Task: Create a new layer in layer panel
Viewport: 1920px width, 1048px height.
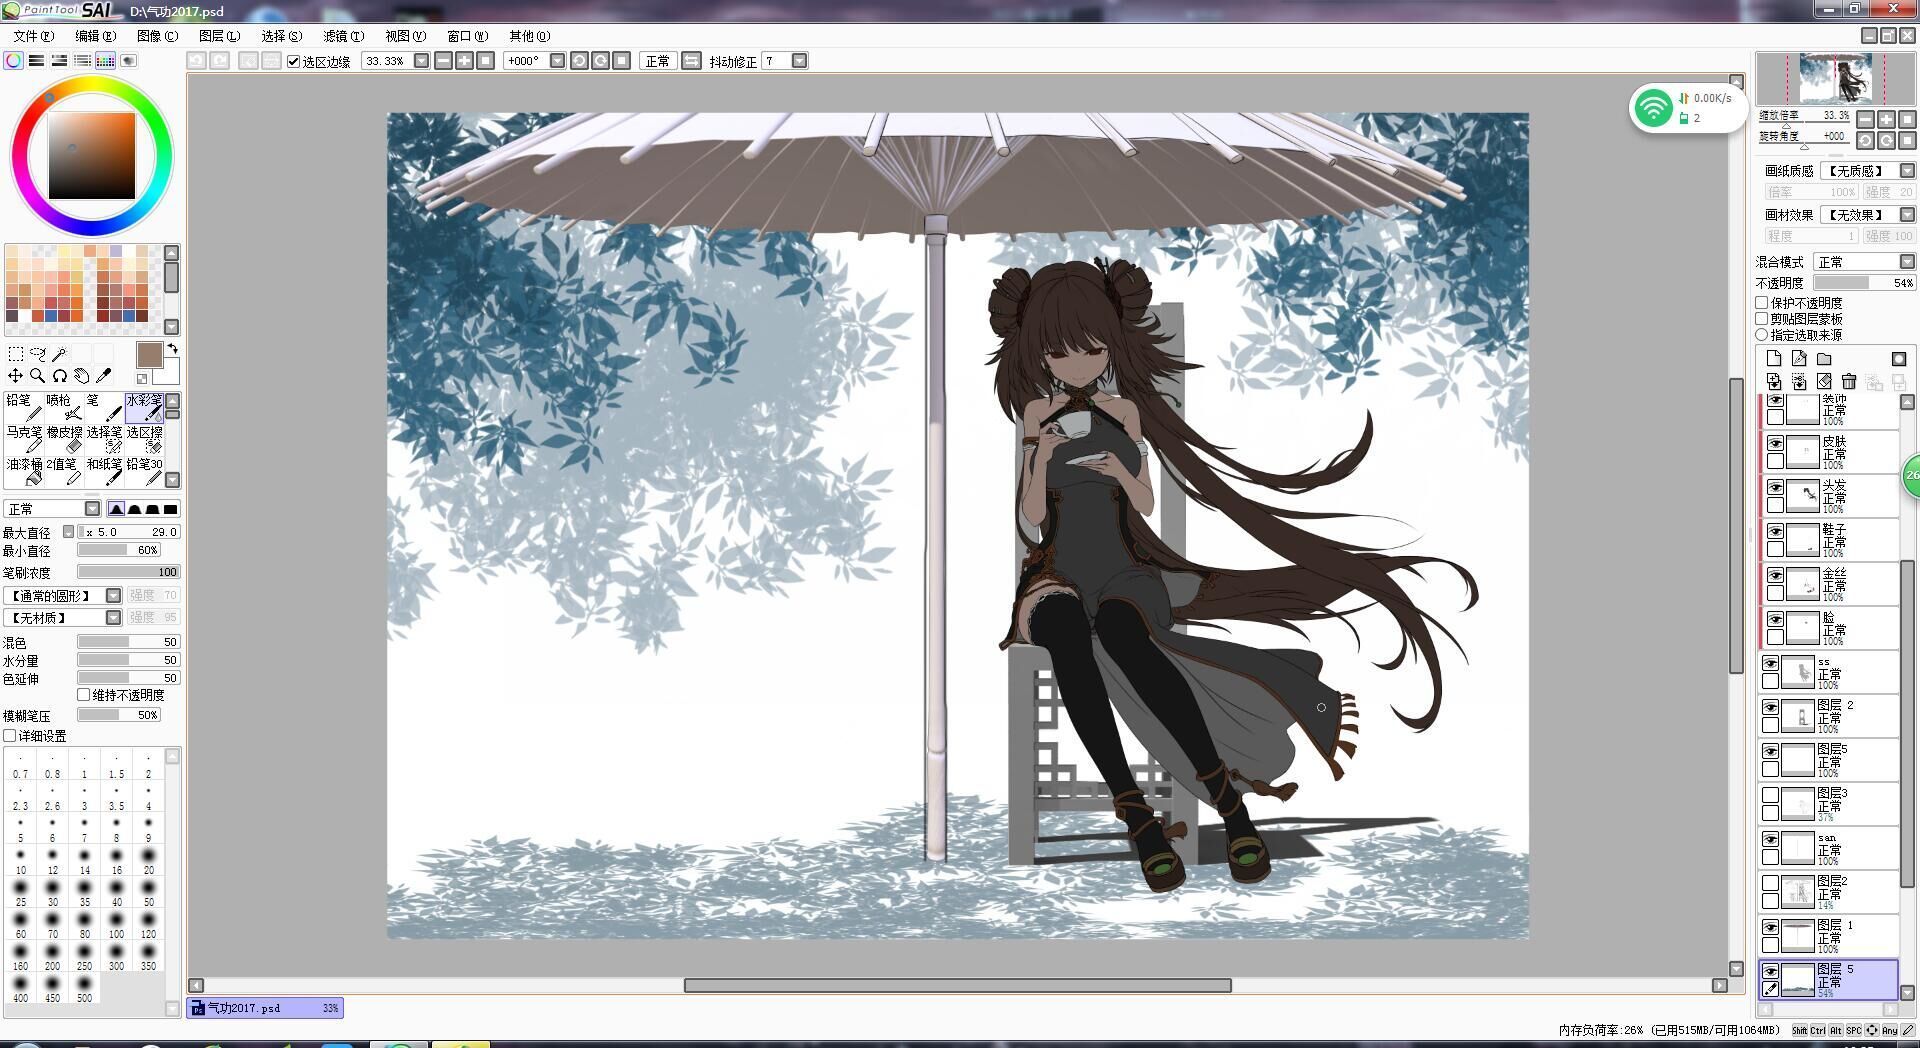Action: (x=1774, y=359)
